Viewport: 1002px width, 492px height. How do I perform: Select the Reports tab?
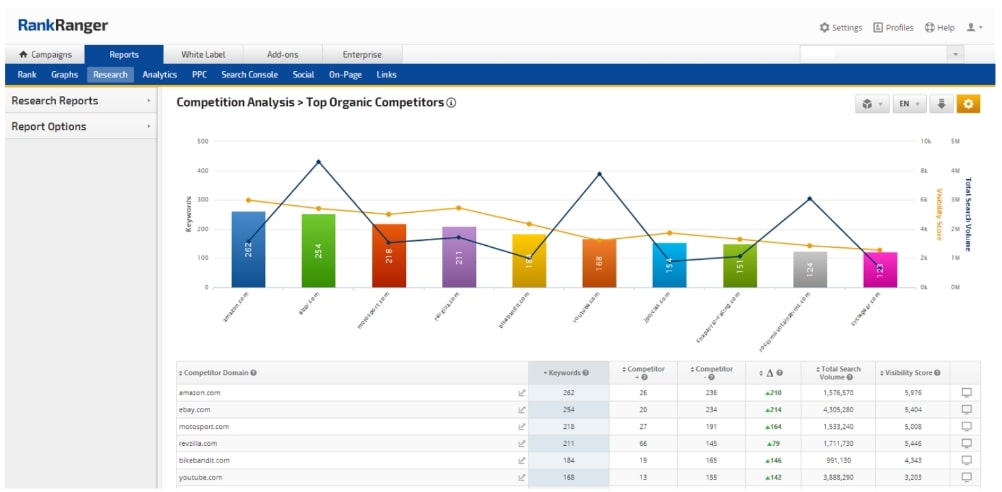coord(124,54)
